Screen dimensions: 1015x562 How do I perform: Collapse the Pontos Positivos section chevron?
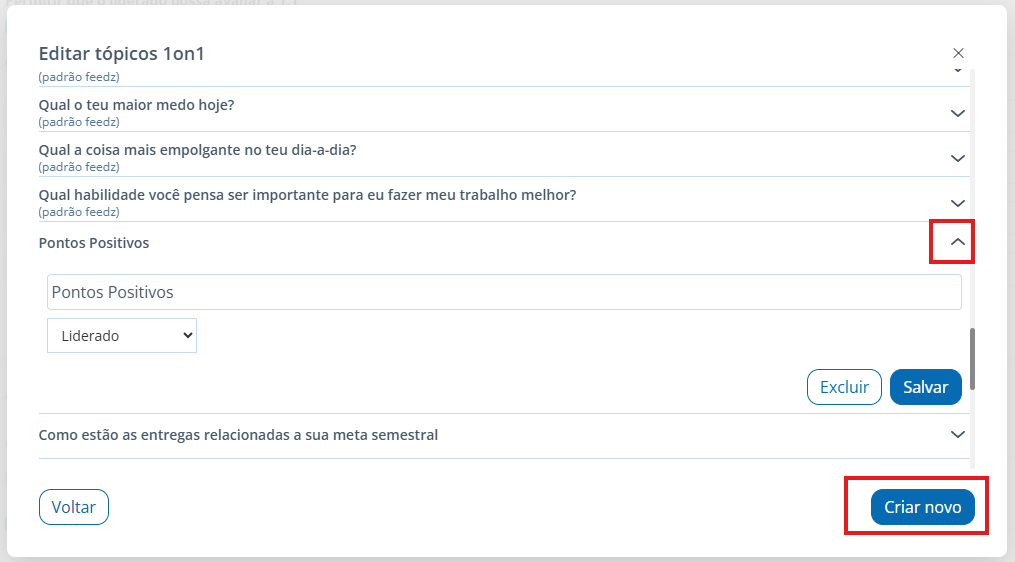click(957, 242)
